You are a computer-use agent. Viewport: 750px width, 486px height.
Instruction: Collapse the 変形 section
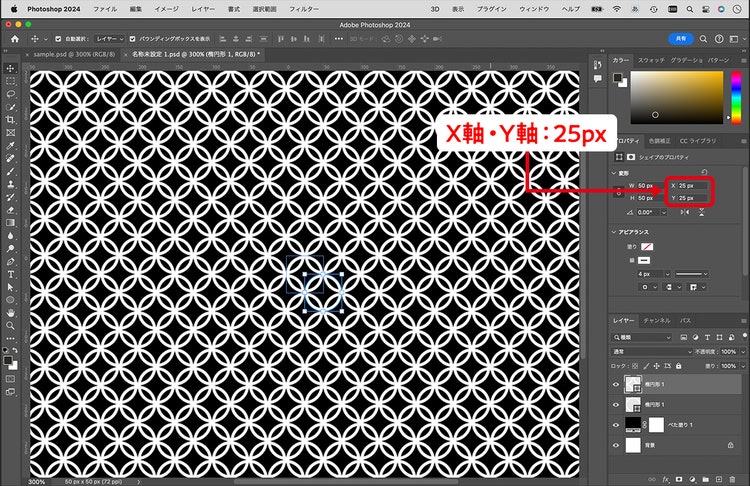click(x=614, y=173)
